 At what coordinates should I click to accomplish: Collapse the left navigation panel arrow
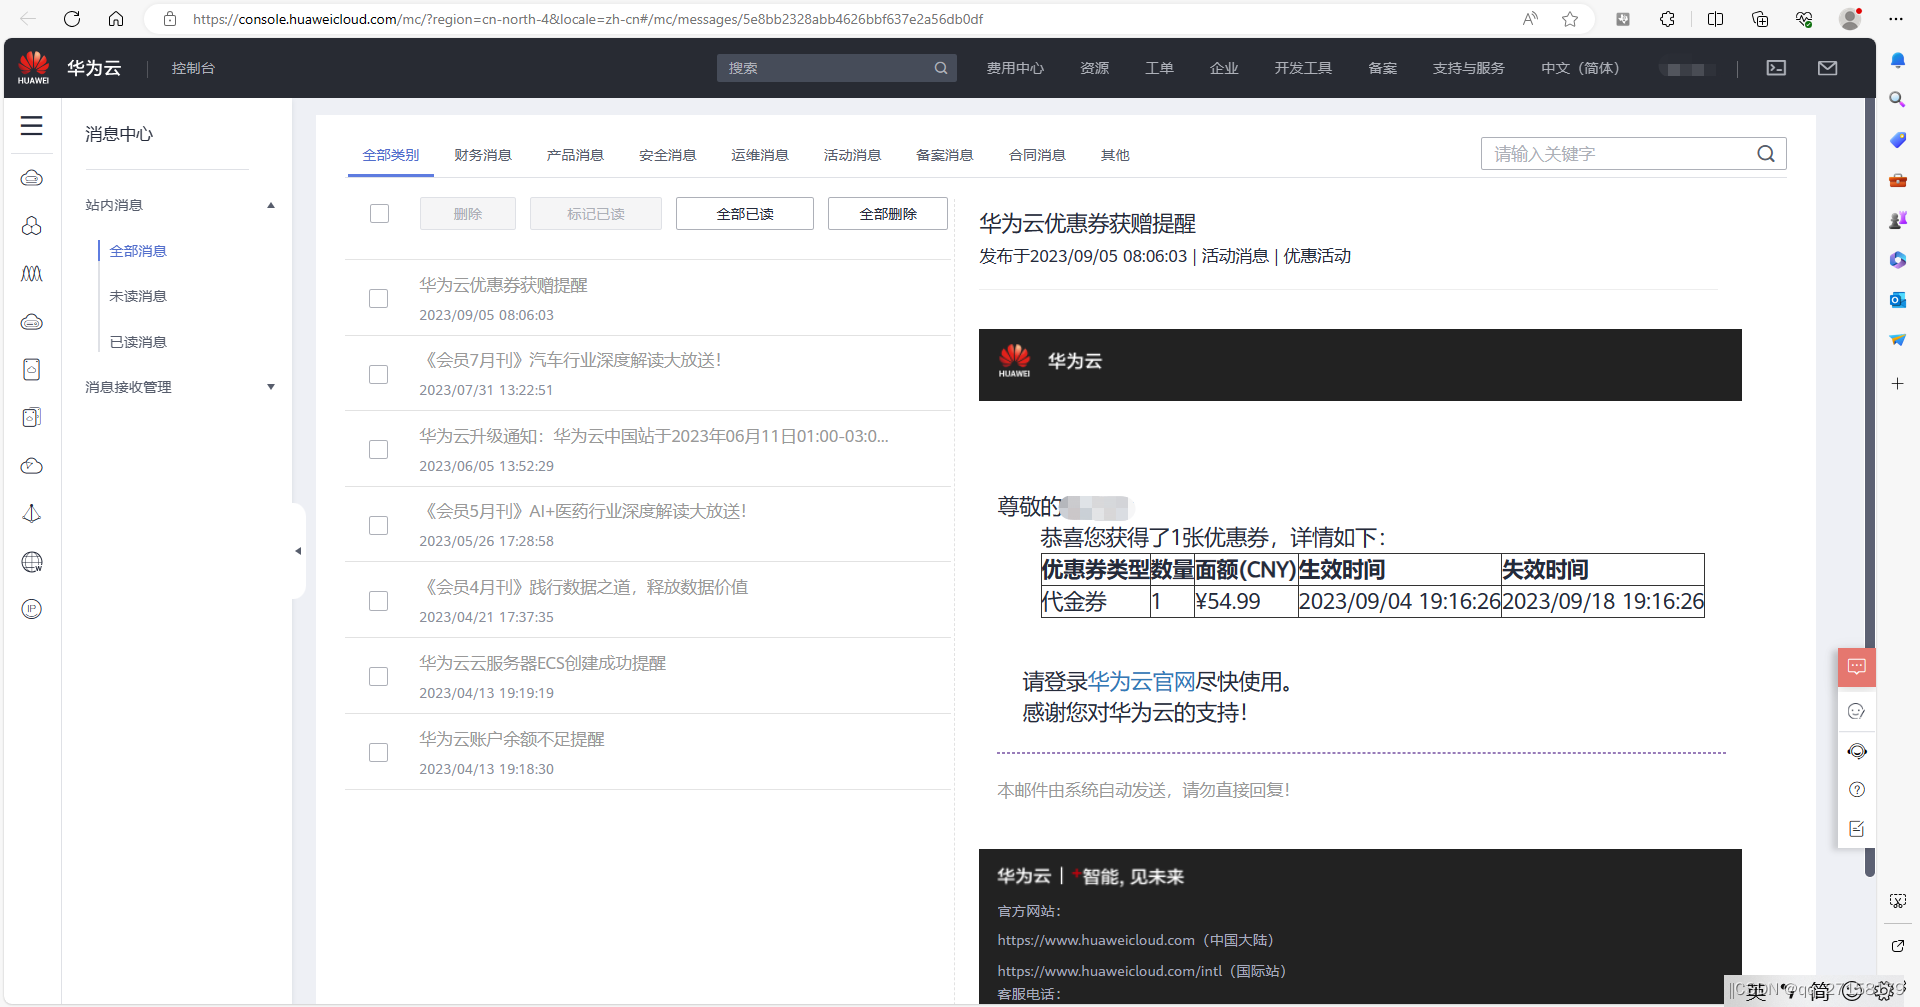(298, 551)
